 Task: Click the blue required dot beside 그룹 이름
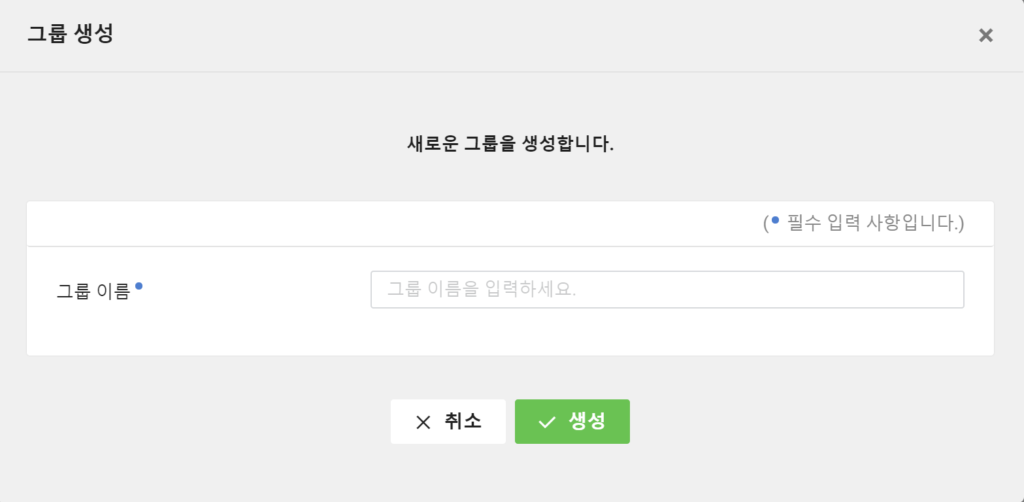pos(138,285)
